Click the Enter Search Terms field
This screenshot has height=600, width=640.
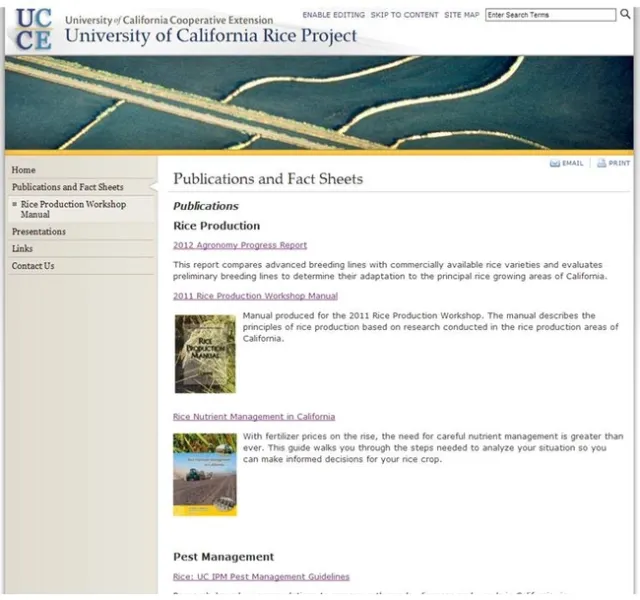(x=550, y=15)
